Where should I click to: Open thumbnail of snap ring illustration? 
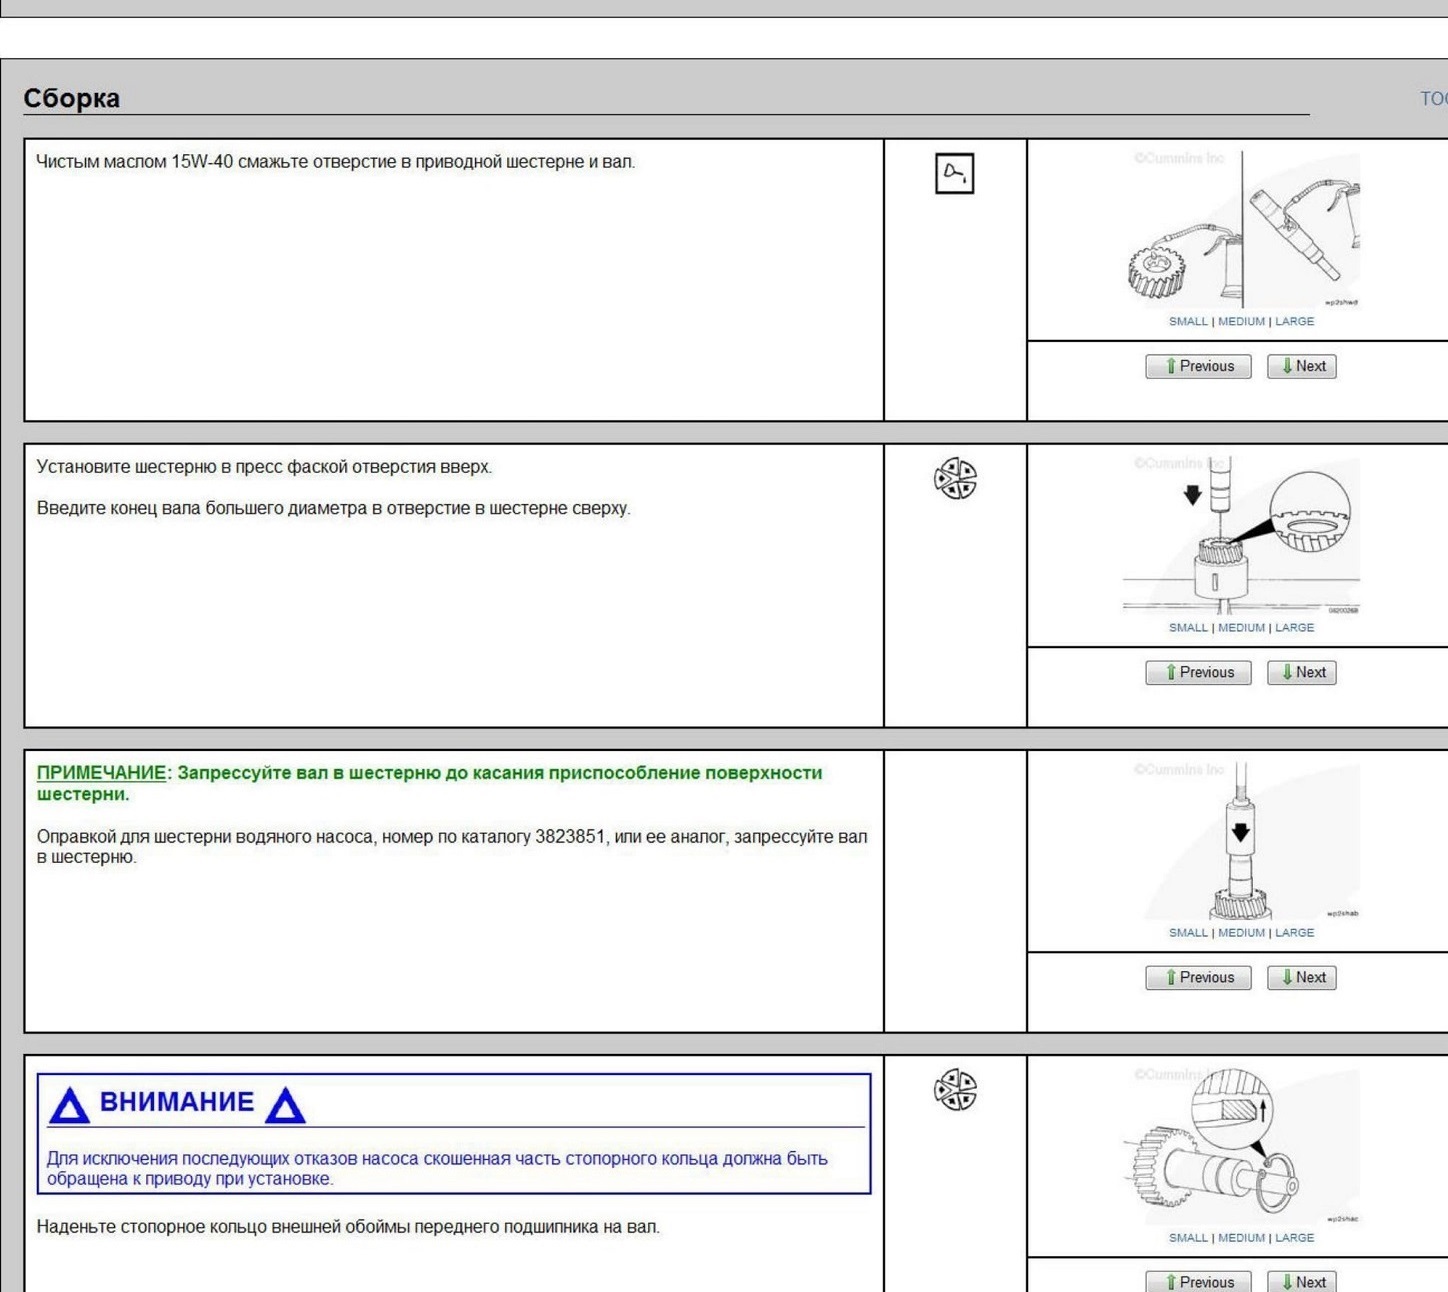click(1243, 1148)
